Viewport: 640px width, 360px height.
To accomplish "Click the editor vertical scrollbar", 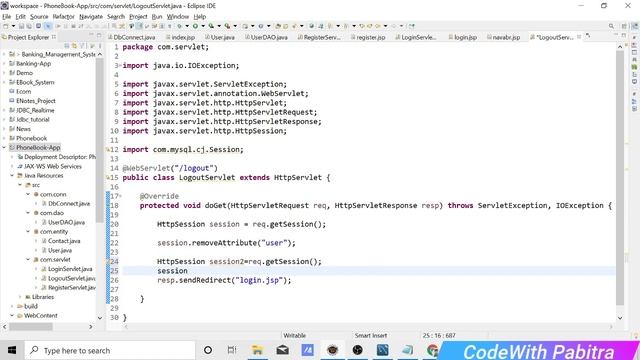I will pos(620,178).
